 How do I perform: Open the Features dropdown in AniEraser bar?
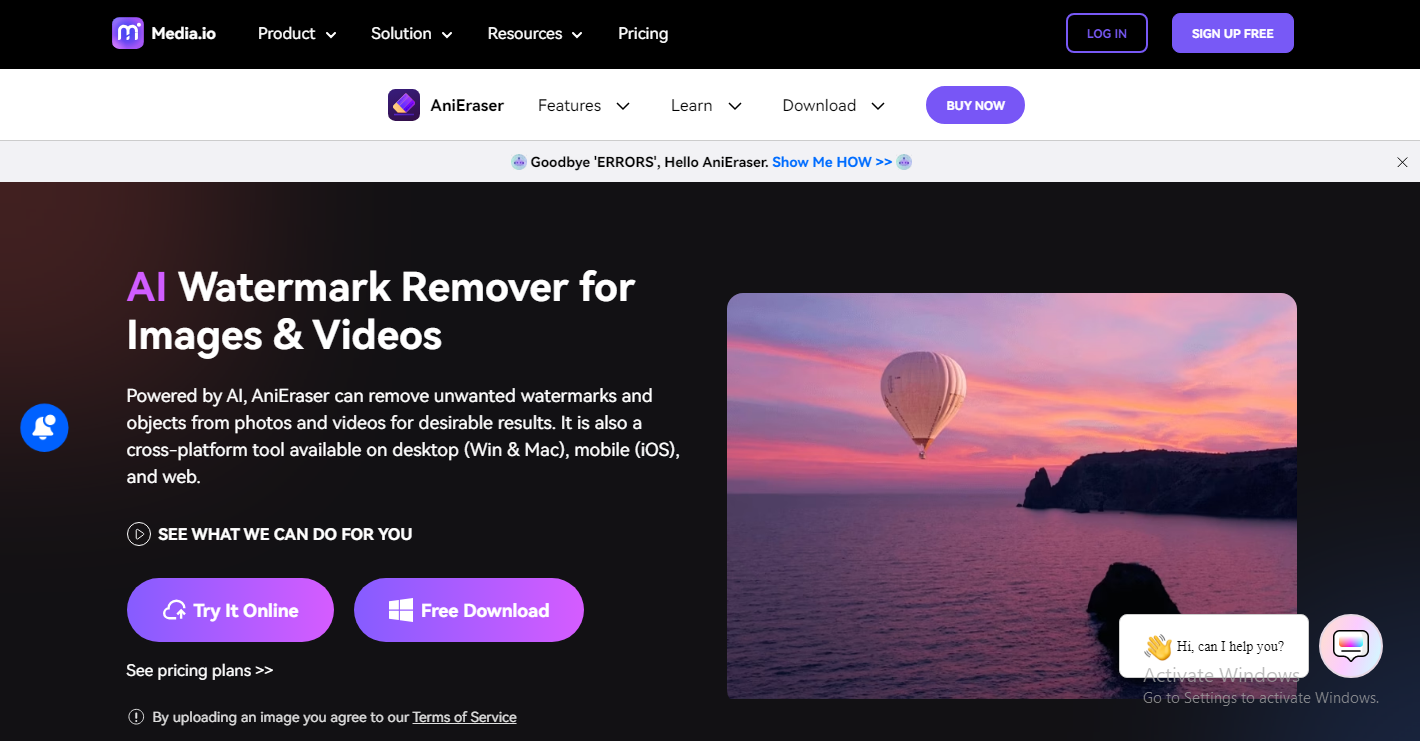(584, 105)
